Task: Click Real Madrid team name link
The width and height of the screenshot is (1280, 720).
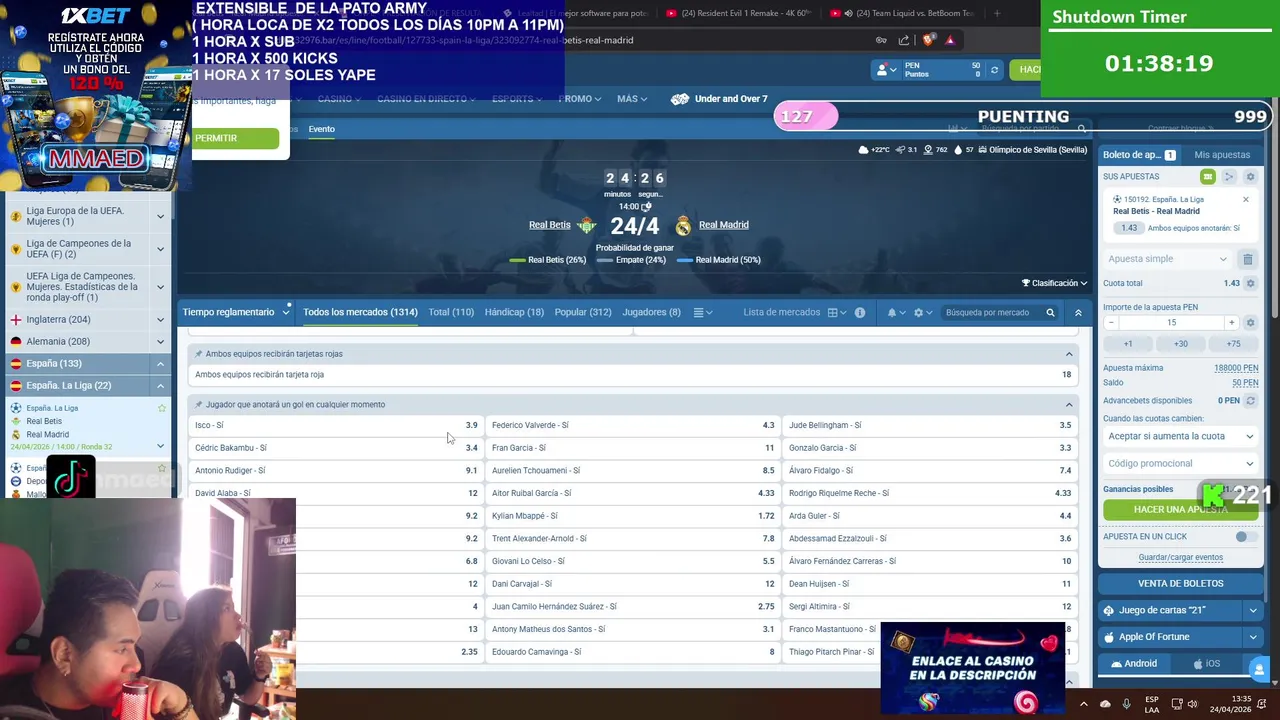Action: coord(724,225)
